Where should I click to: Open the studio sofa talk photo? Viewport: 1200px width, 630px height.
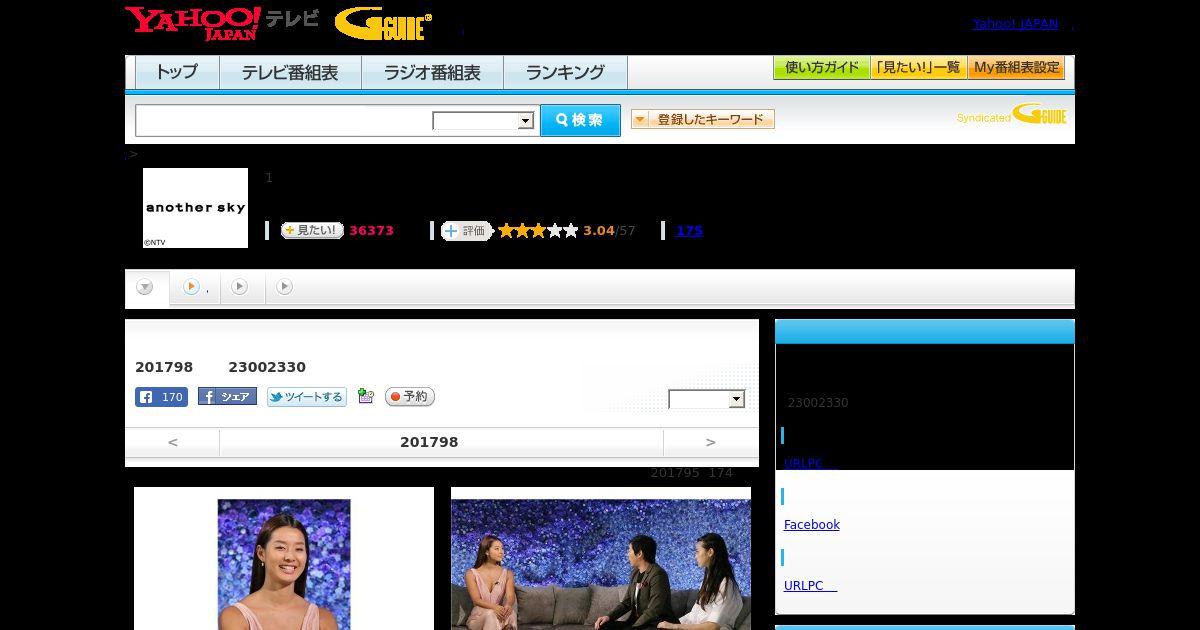click(x=601, y=564)
